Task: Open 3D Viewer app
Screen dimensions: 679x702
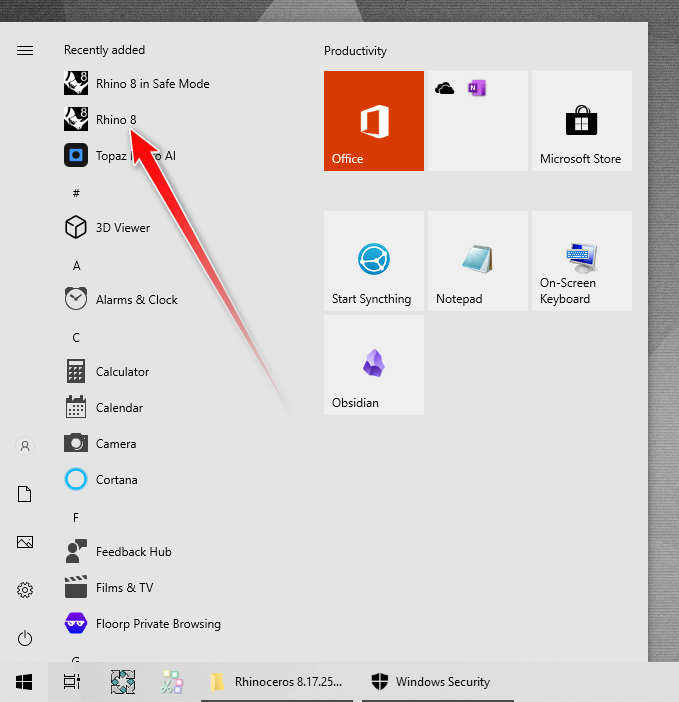Action: 122,228
